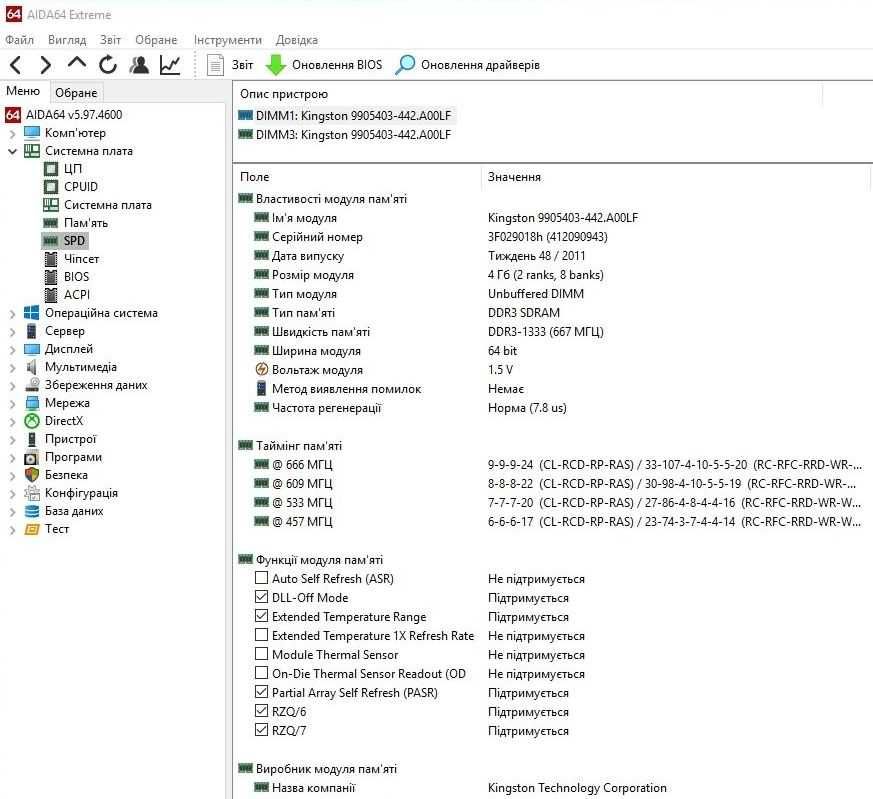
Task: Click the Windows logo Операційна система icon
Action: (32, 313)
